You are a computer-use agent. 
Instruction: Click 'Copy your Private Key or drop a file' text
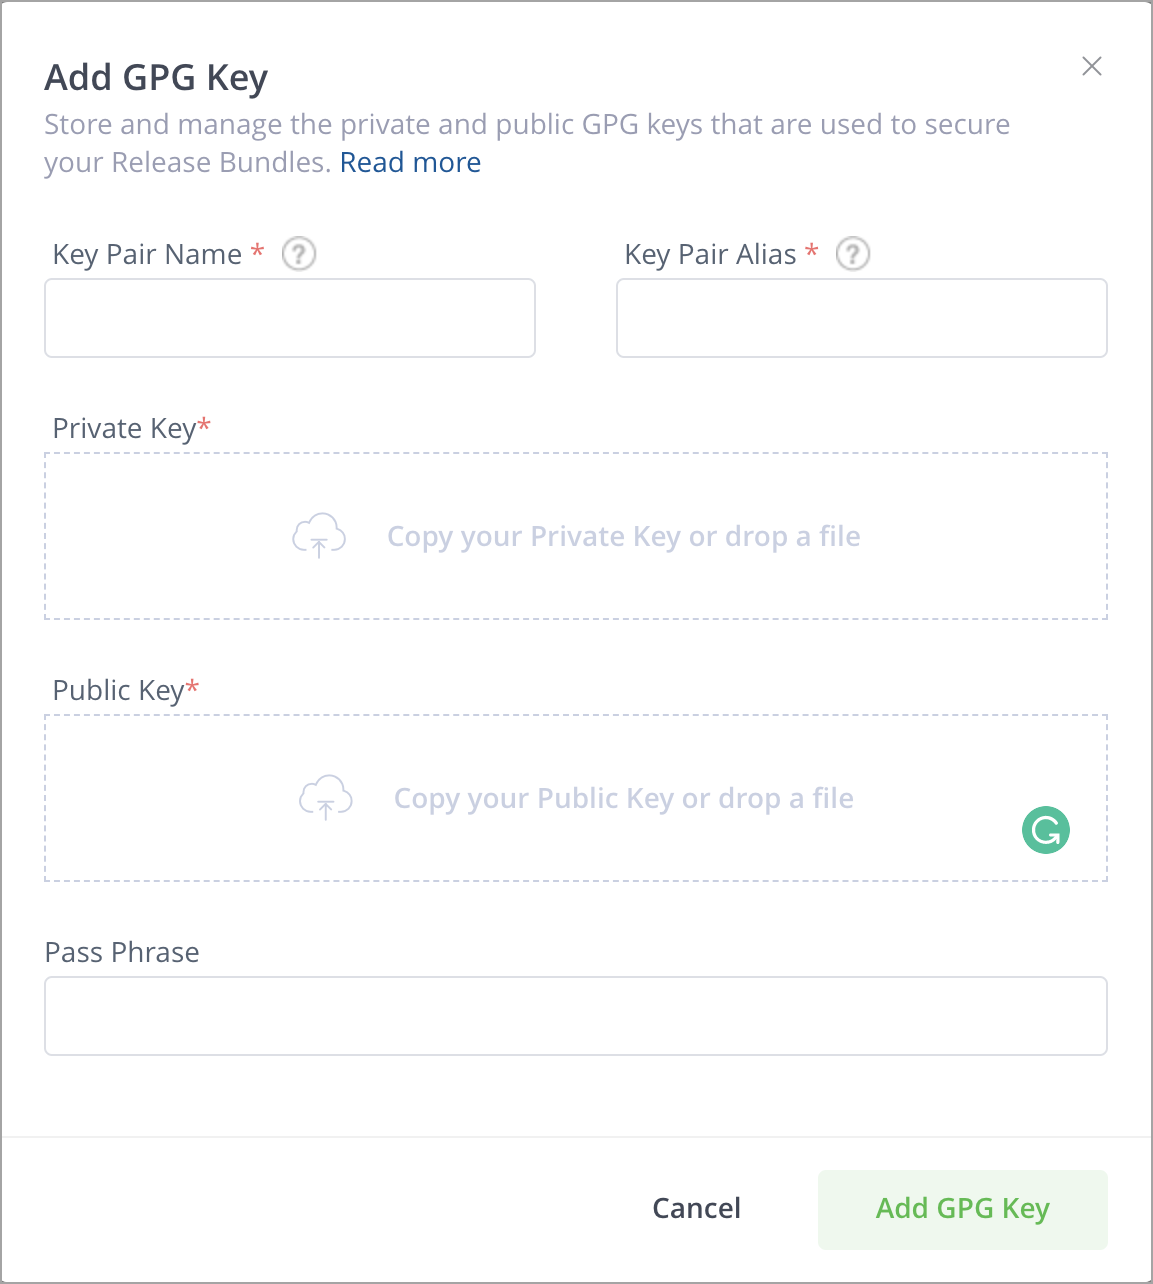click(x=624, y=536)
